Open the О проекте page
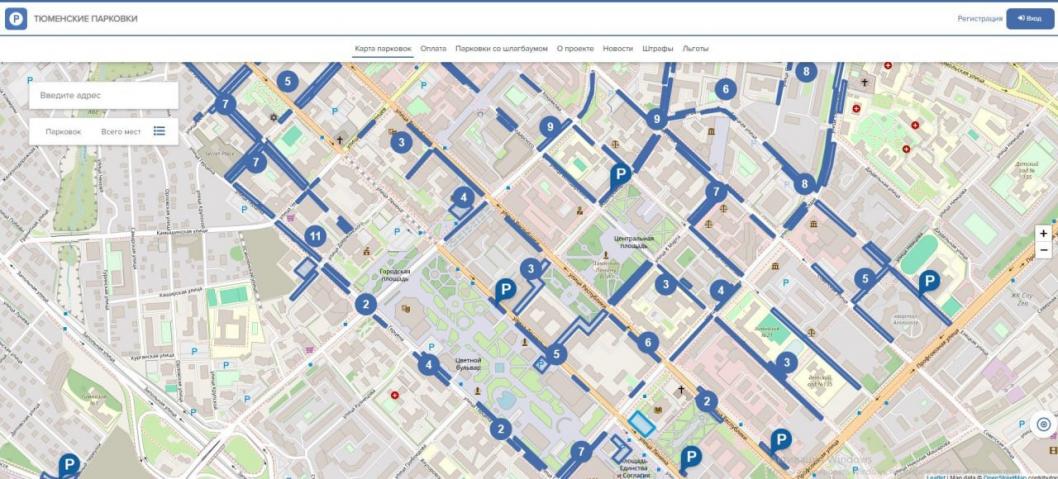1058x479 pixels. pos(575,48)
